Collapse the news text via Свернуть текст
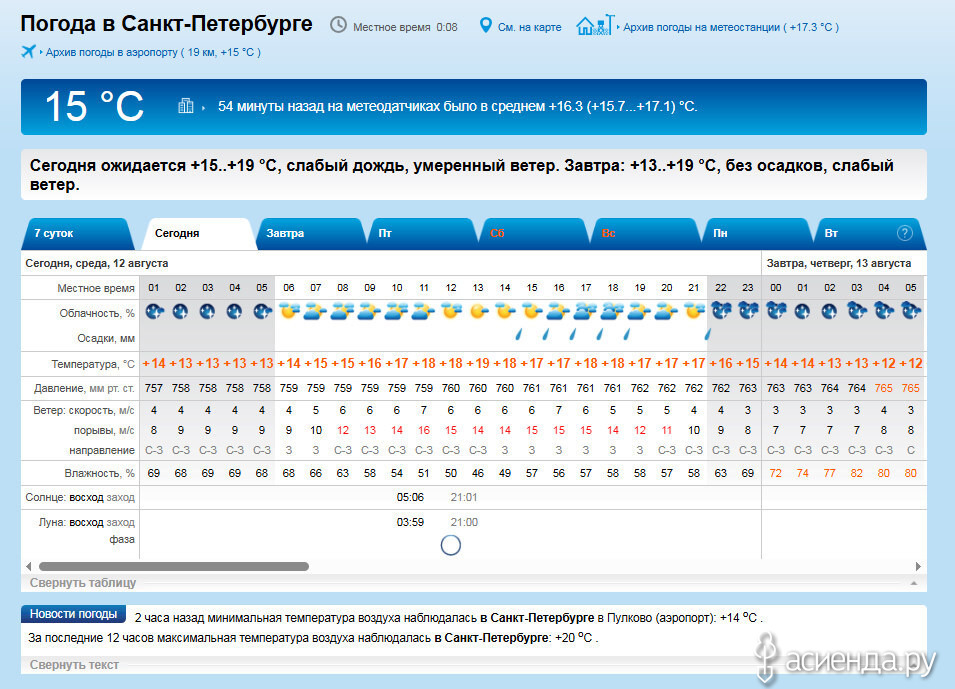The height and width of the screenshot is (689, 955). click(74, 665)
